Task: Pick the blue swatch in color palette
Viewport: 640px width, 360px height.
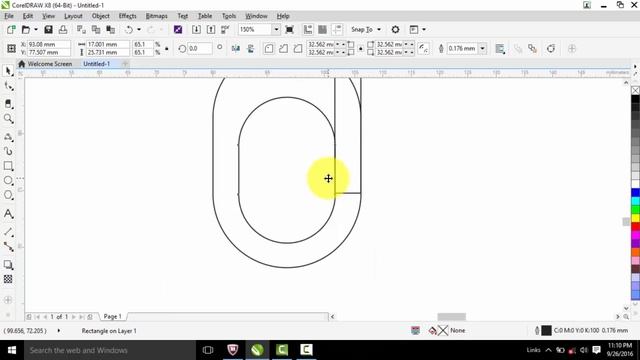Action: (636, 193)
